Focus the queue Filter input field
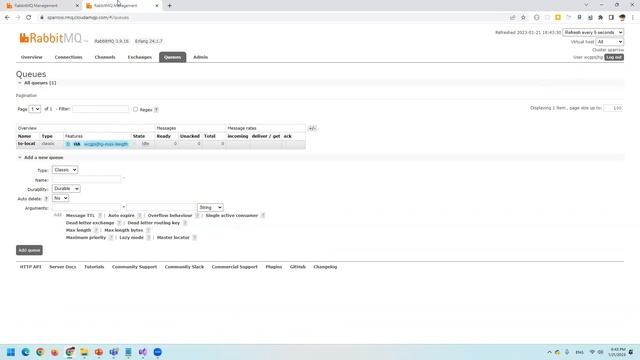 (100, 109)
